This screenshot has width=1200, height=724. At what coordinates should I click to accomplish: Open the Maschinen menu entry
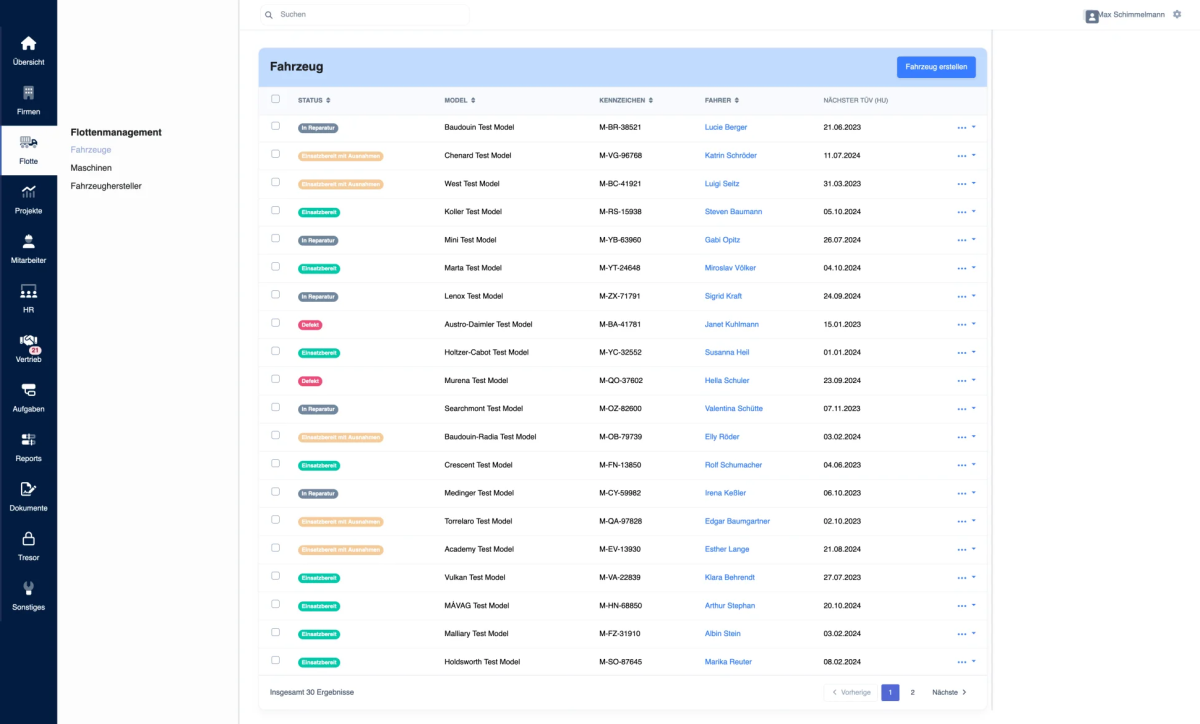[x=90, y=167]
